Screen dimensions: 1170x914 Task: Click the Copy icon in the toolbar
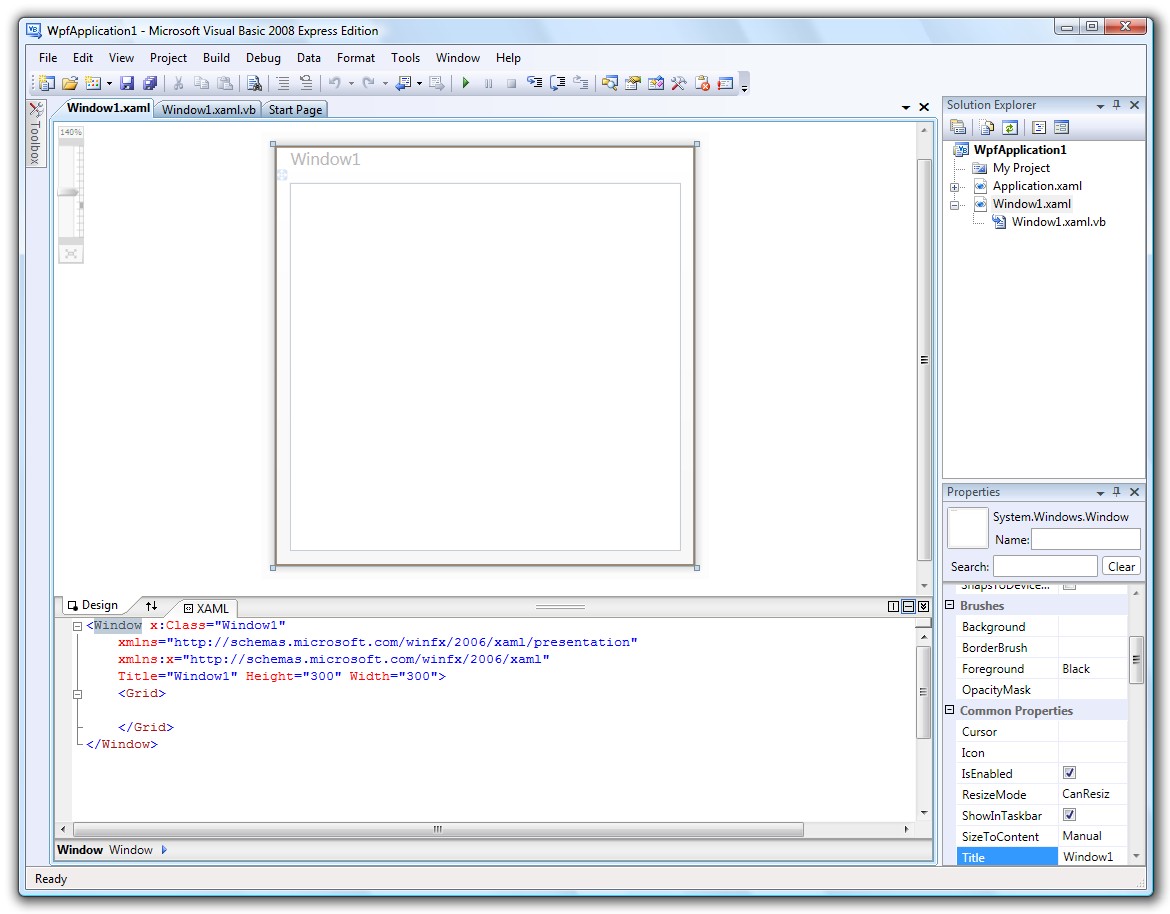coord(201,84)
